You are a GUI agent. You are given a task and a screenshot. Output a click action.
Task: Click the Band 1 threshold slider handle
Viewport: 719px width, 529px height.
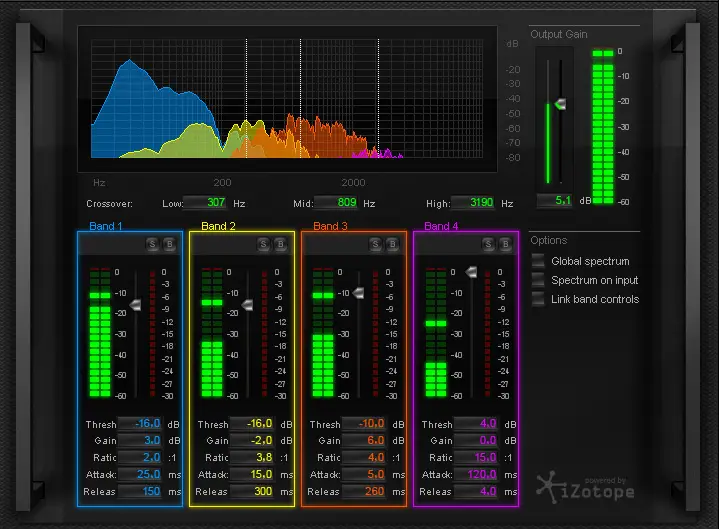click(136, 305)
